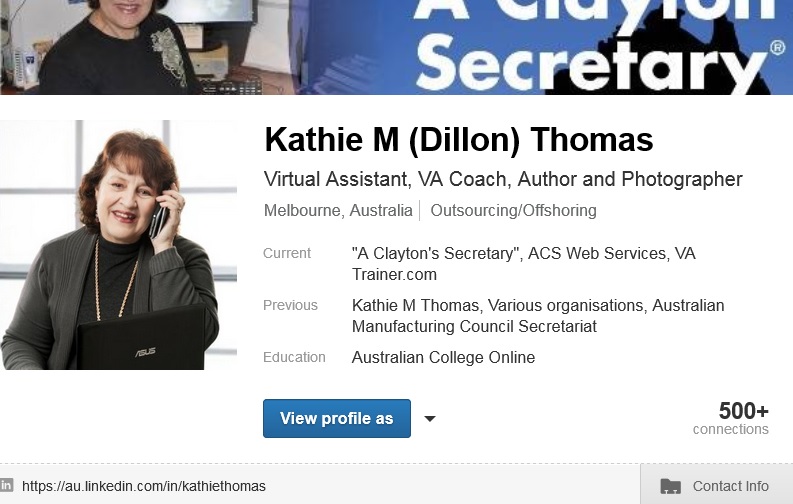Open the View profile as dropdown arrow
The height and width of the screenshot is (504, 793).
click(429, 419)
